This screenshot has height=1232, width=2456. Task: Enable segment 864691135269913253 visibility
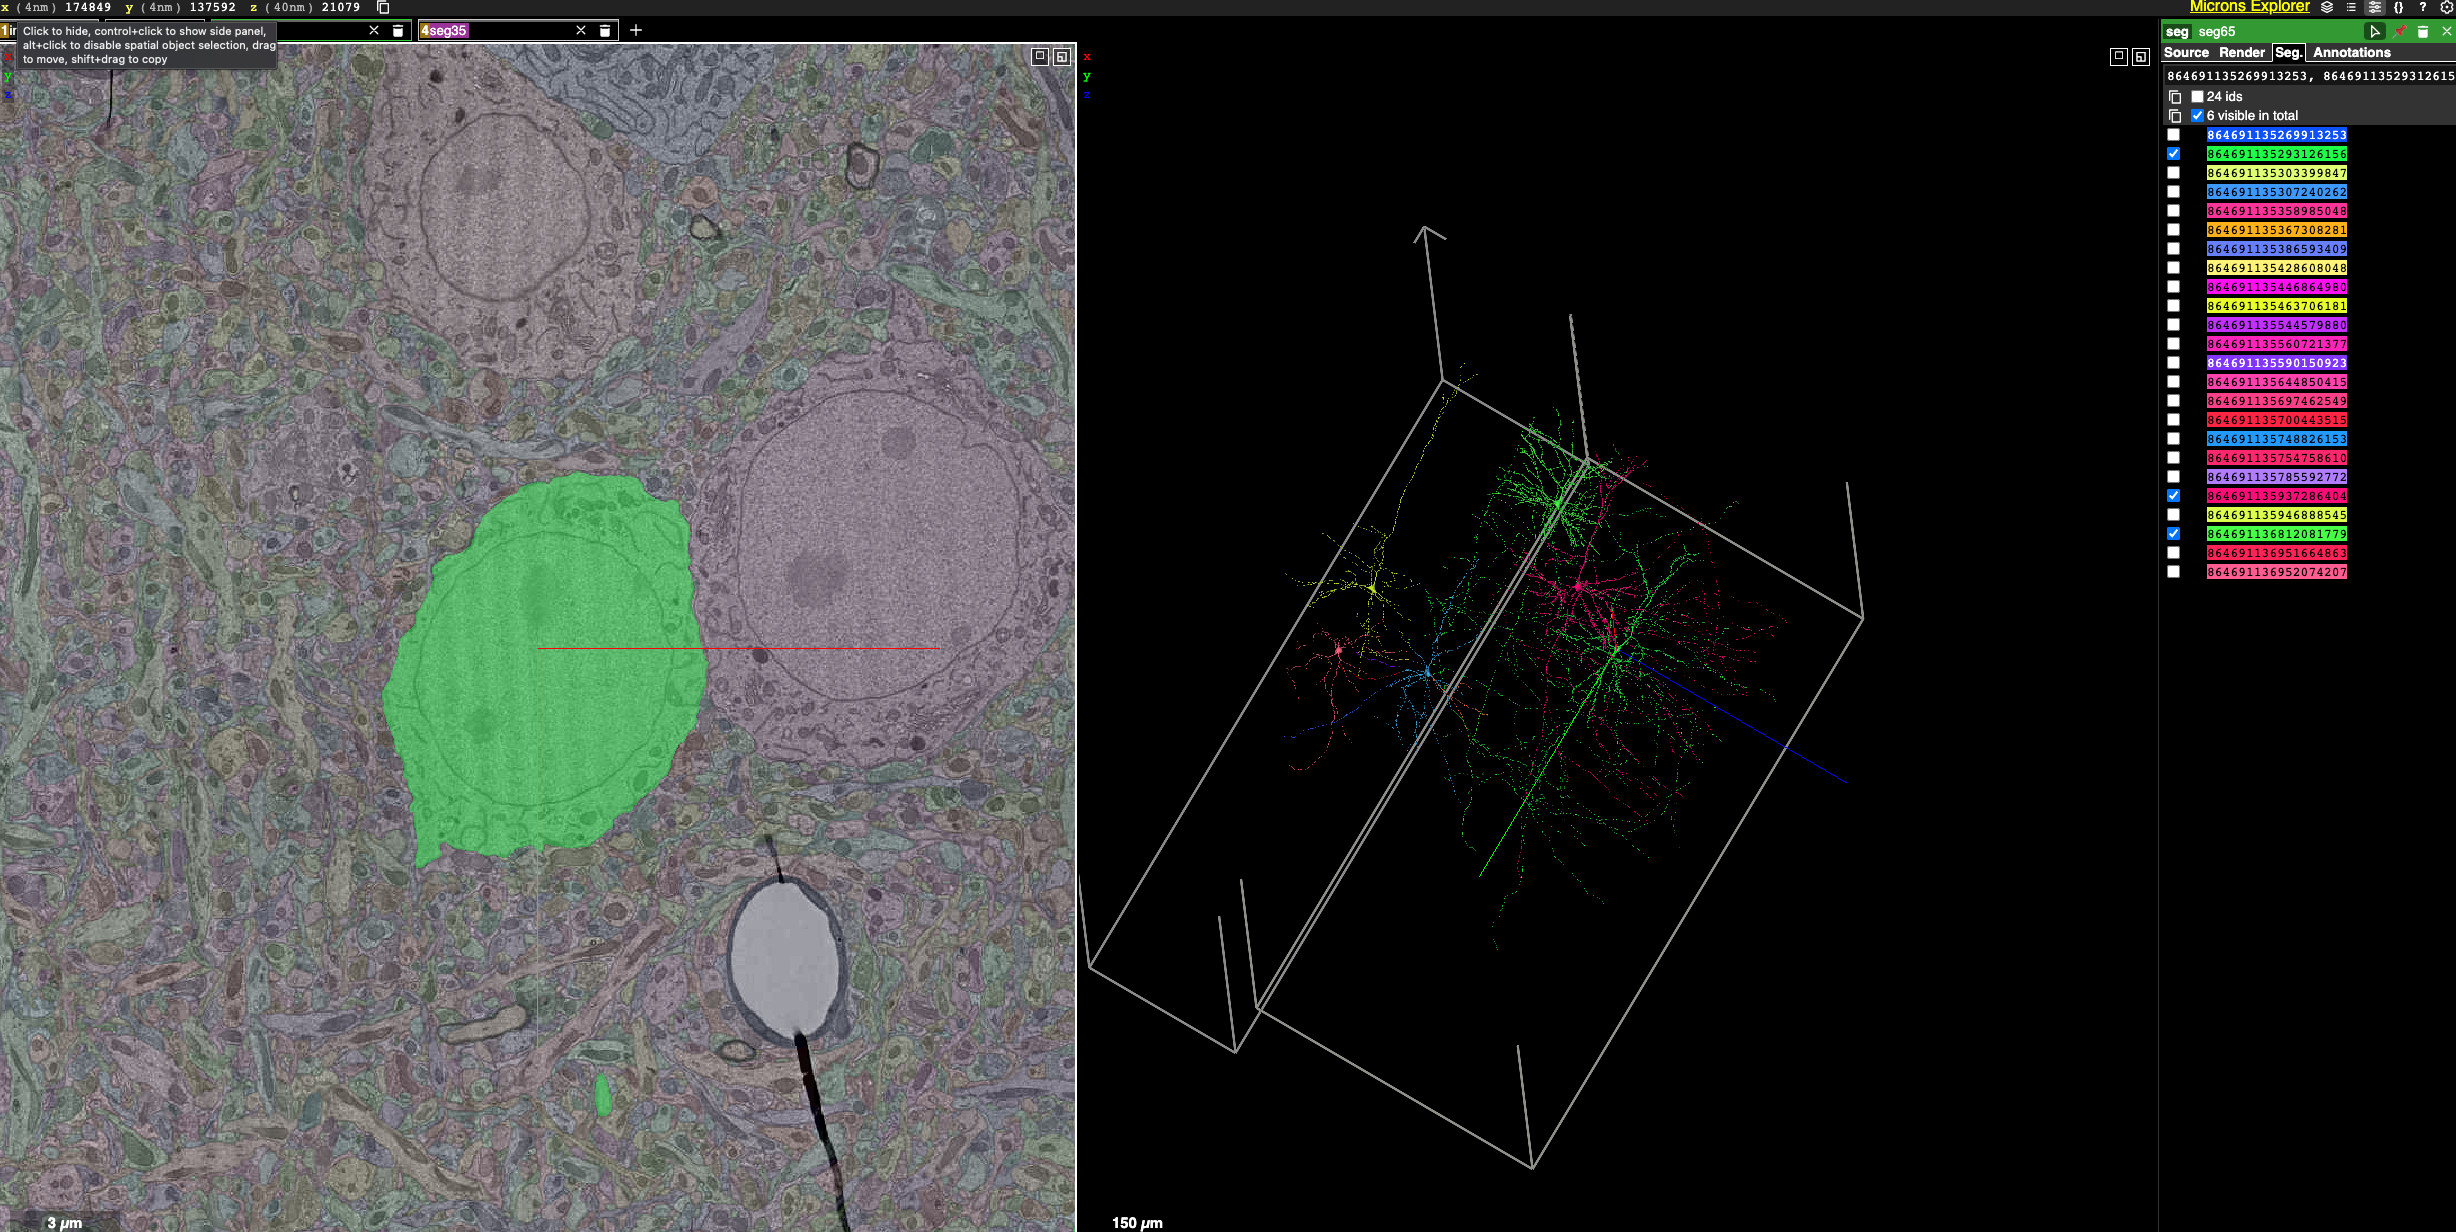pos(2173,135)
